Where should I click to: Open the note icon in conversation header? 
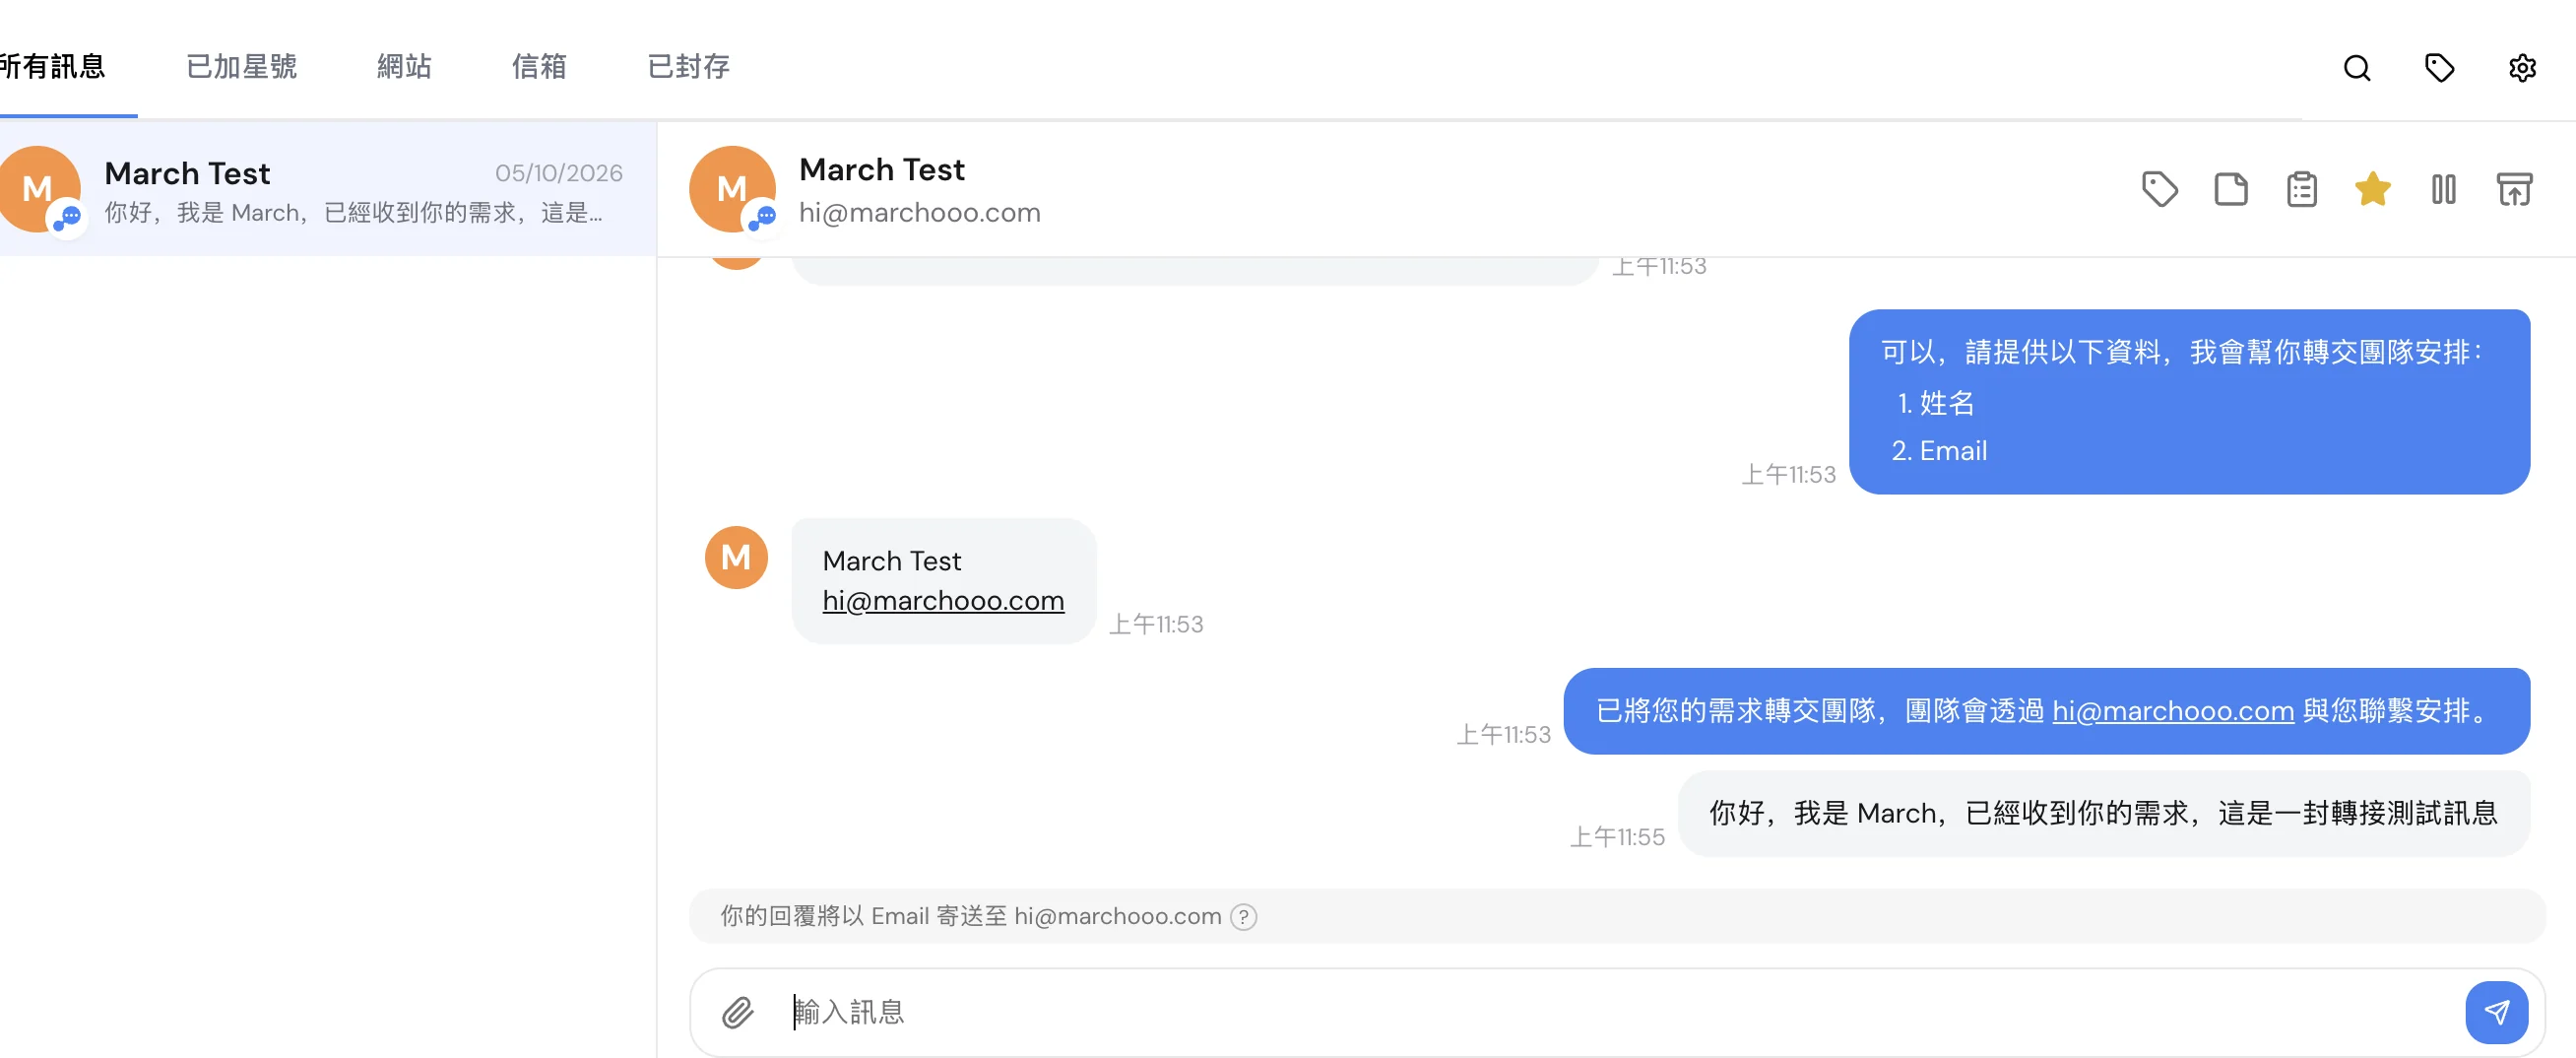(x=2231, y=189)
